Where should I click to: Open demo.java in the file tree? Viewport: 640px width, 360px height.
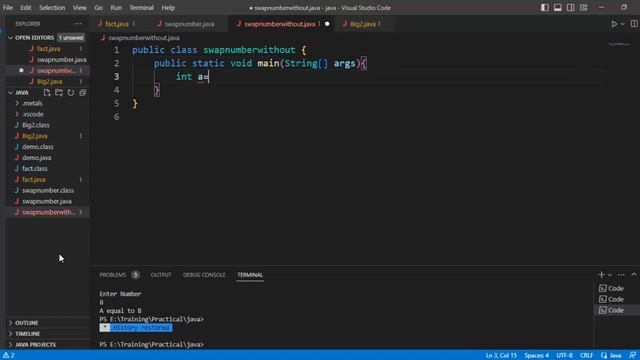pos(37,158)
